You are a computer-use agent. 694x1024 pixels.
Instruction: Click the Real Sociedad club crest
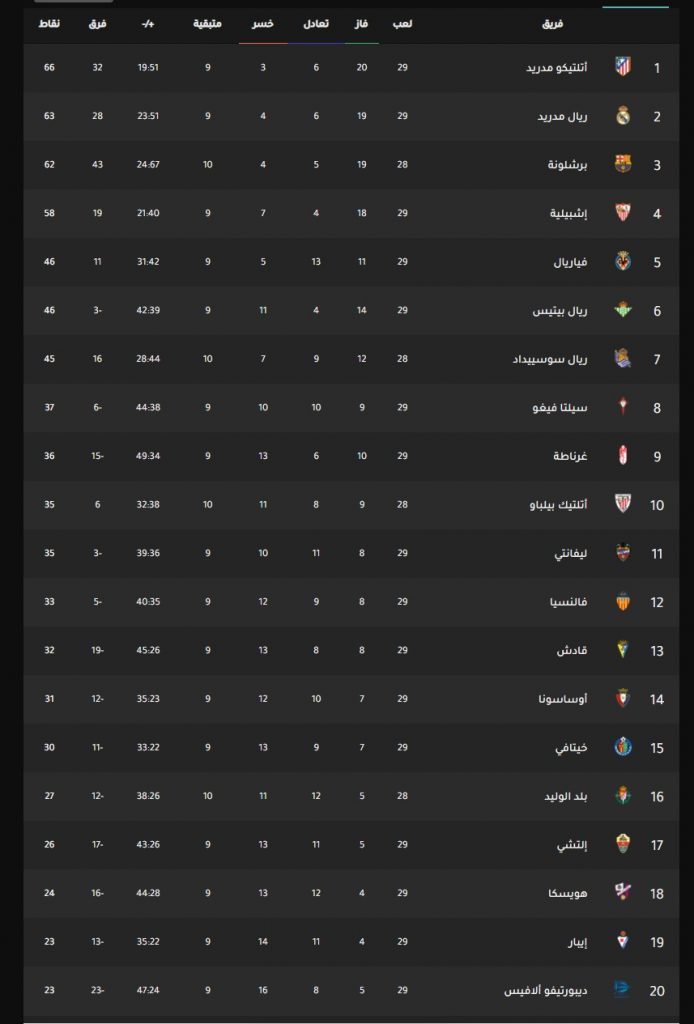click(623, 359)
